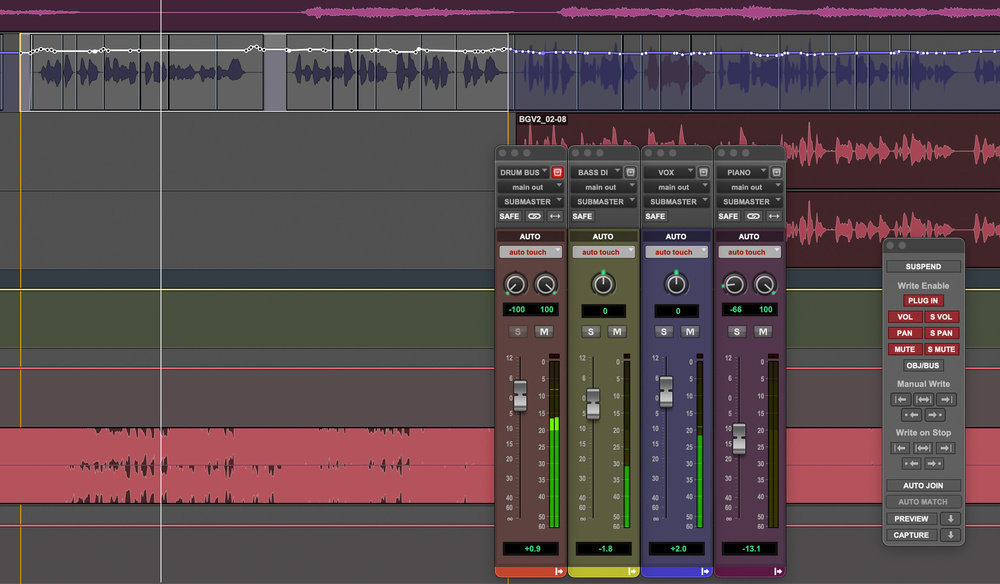Click Manual Write to start arrow icon

click(x=901, y=399)
